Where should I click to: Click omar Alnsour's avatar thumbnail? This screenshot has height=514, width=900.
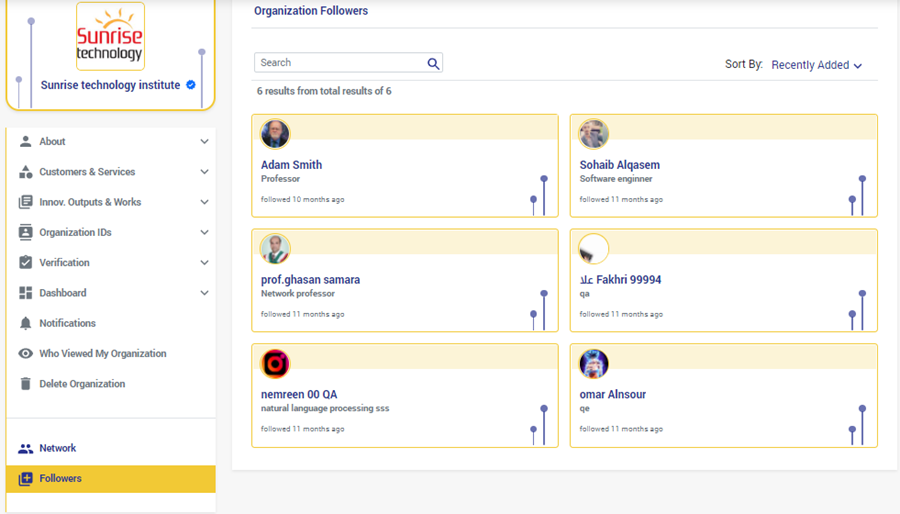tap(594, 364)
